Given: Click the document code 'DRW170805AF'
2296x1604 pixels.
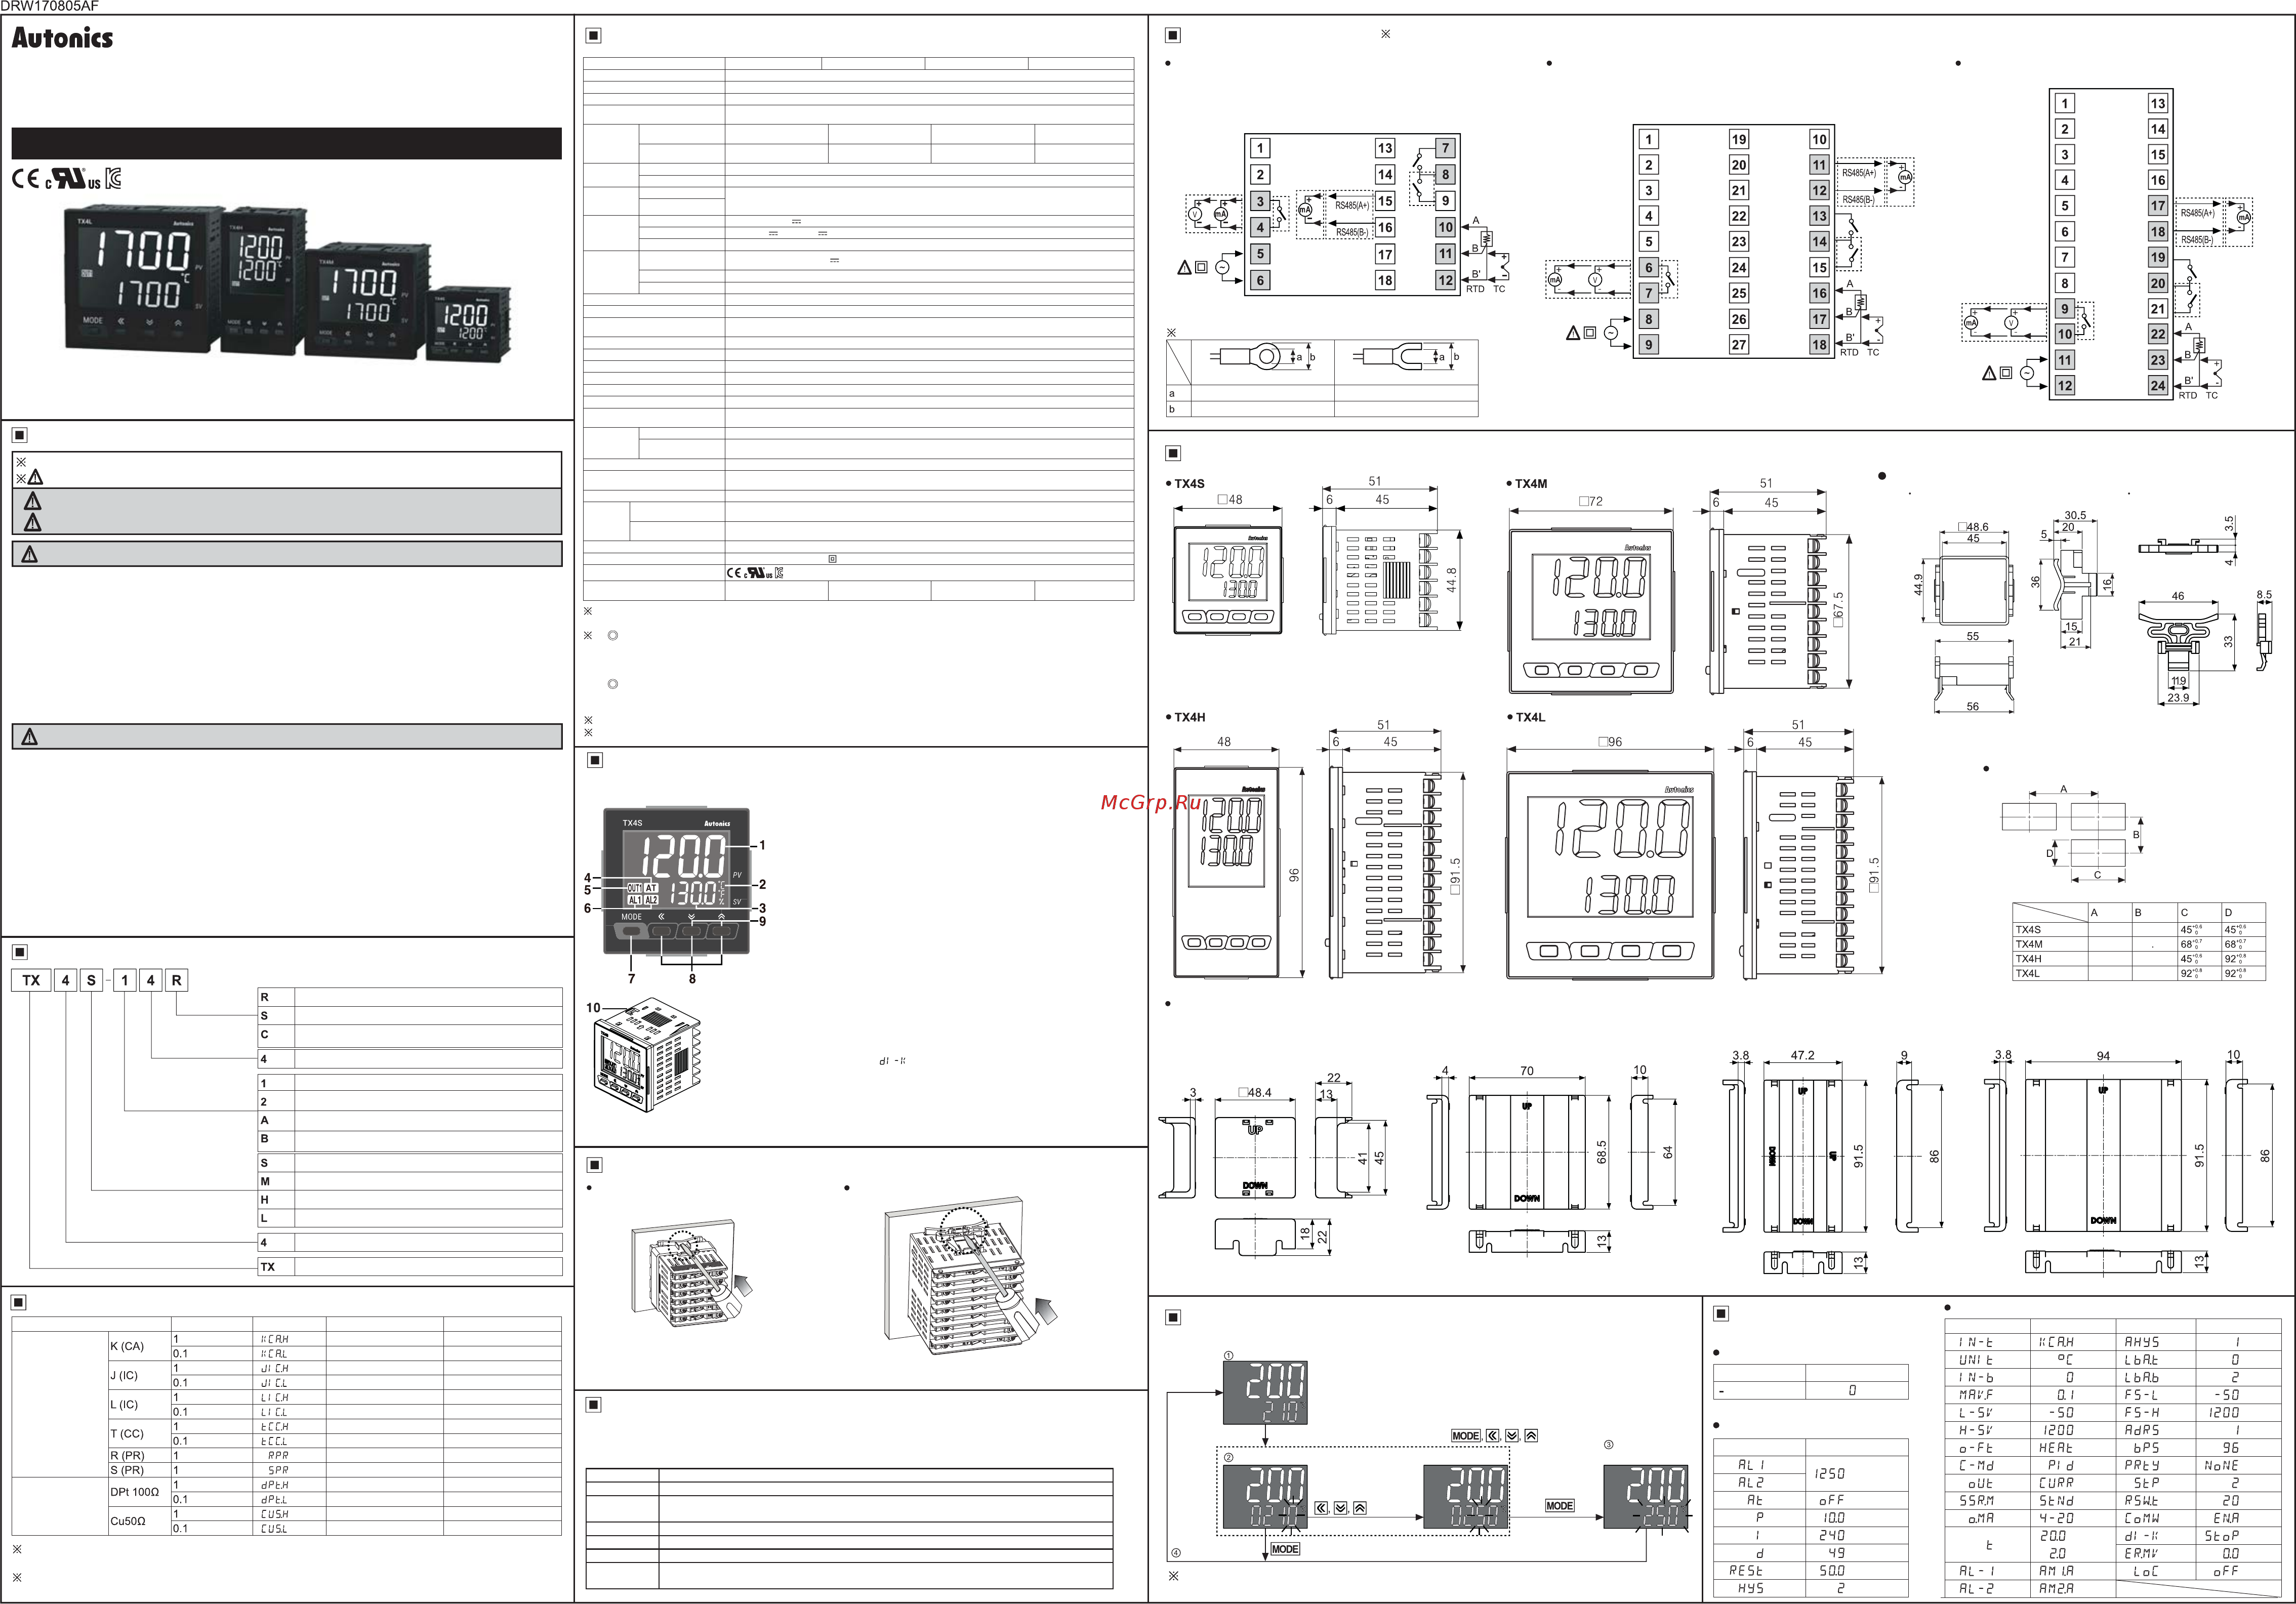Looking at the screenshot, I should [50, 6].
